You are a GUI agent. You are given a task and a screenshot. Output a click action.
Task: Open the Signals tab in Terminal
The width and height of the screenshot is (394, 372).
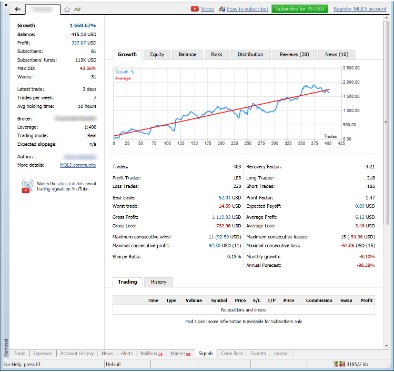(x=206, y=353)
